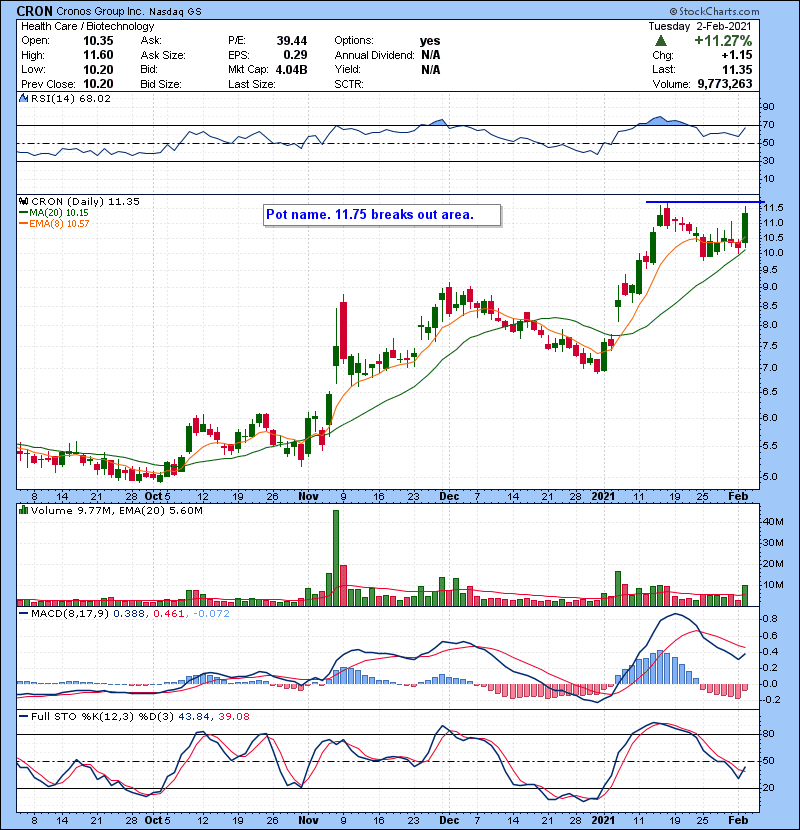Click the latest green candlestick for Feb 2
The height and width of the screenshot is (830, 800).
pyautogui.click(x=745, y=228)
